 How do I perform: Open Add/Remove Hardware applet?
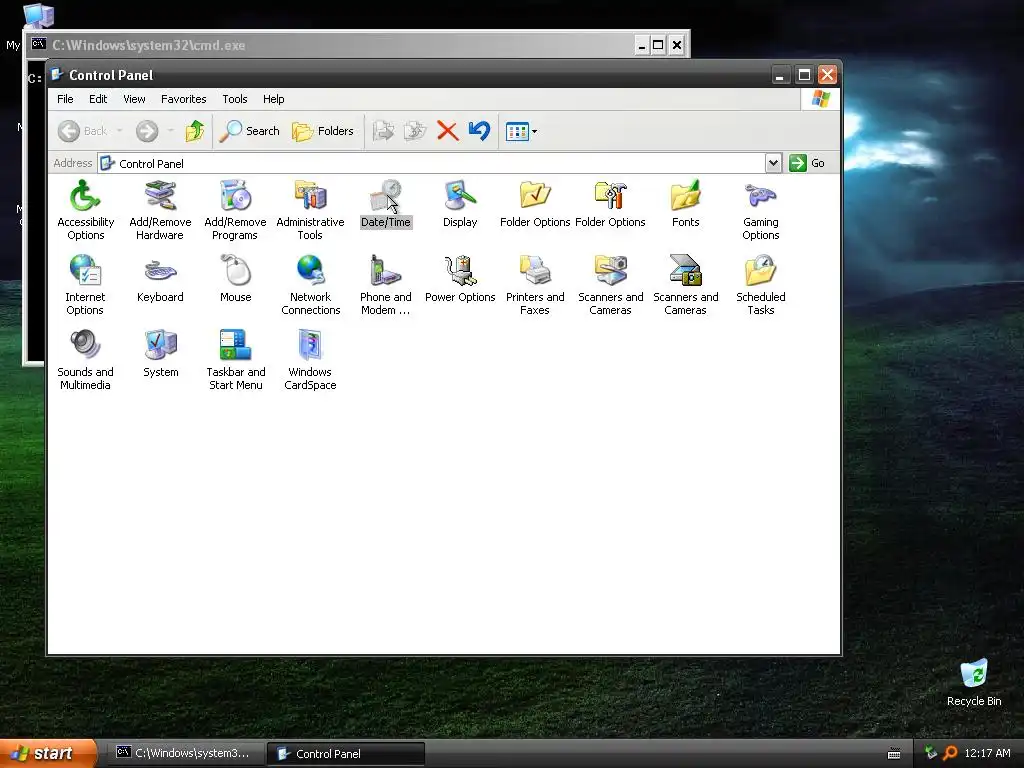[160, 210]
